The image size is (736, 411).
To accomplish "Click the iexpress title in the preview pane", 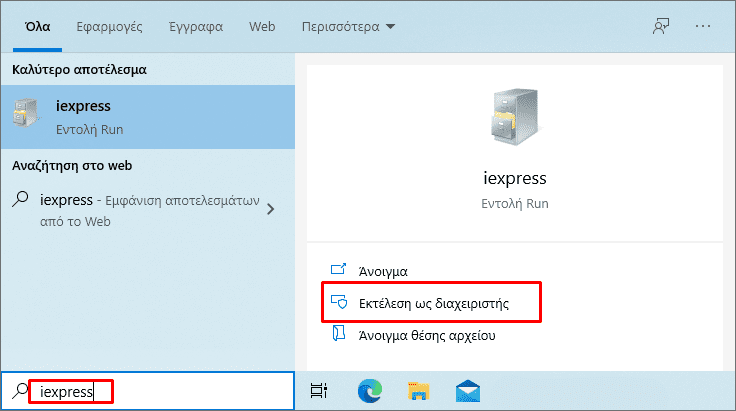I will coord(515,178).
